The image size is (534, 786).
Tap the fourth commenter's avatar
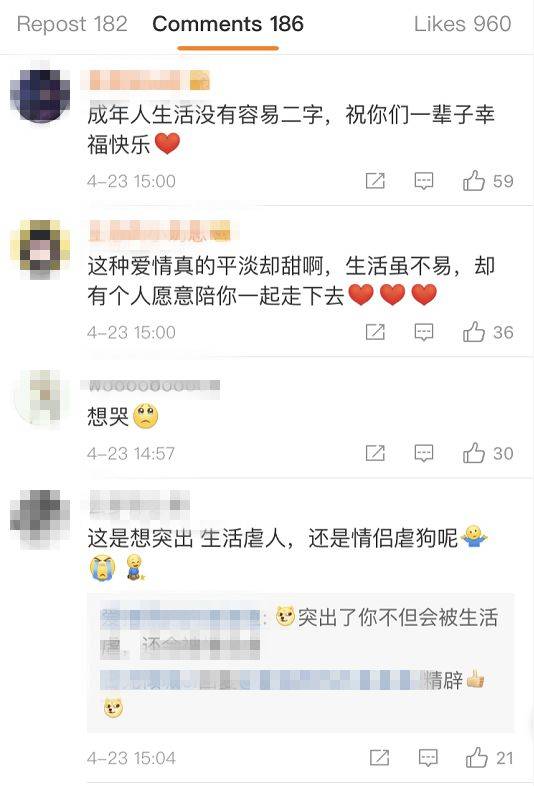tap(40, 519)
